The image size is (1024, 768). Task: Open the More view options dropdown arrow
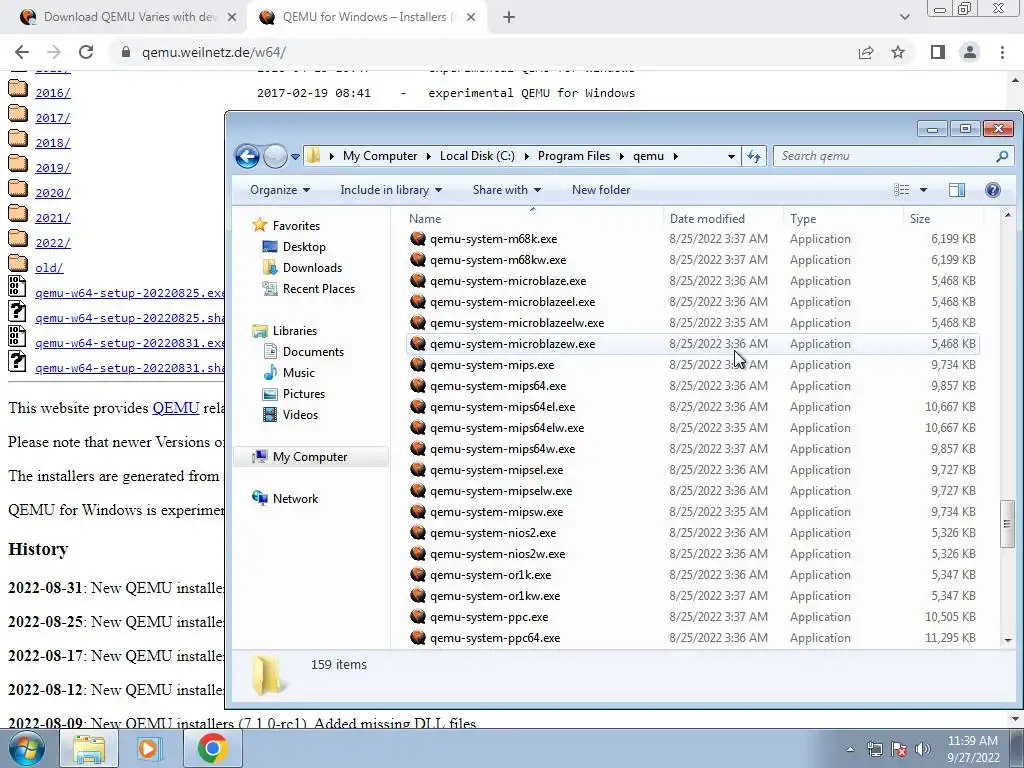pyautogui.click(x=923, y=190)
